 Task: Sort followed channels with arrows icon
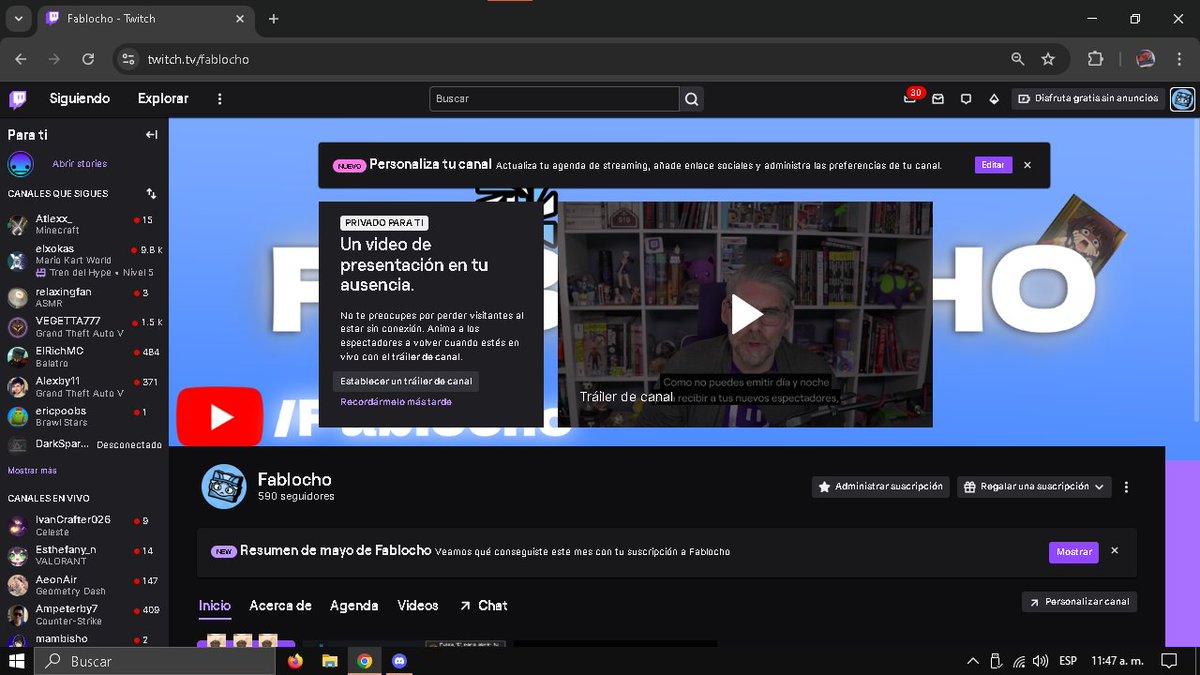tap(151, 193)
